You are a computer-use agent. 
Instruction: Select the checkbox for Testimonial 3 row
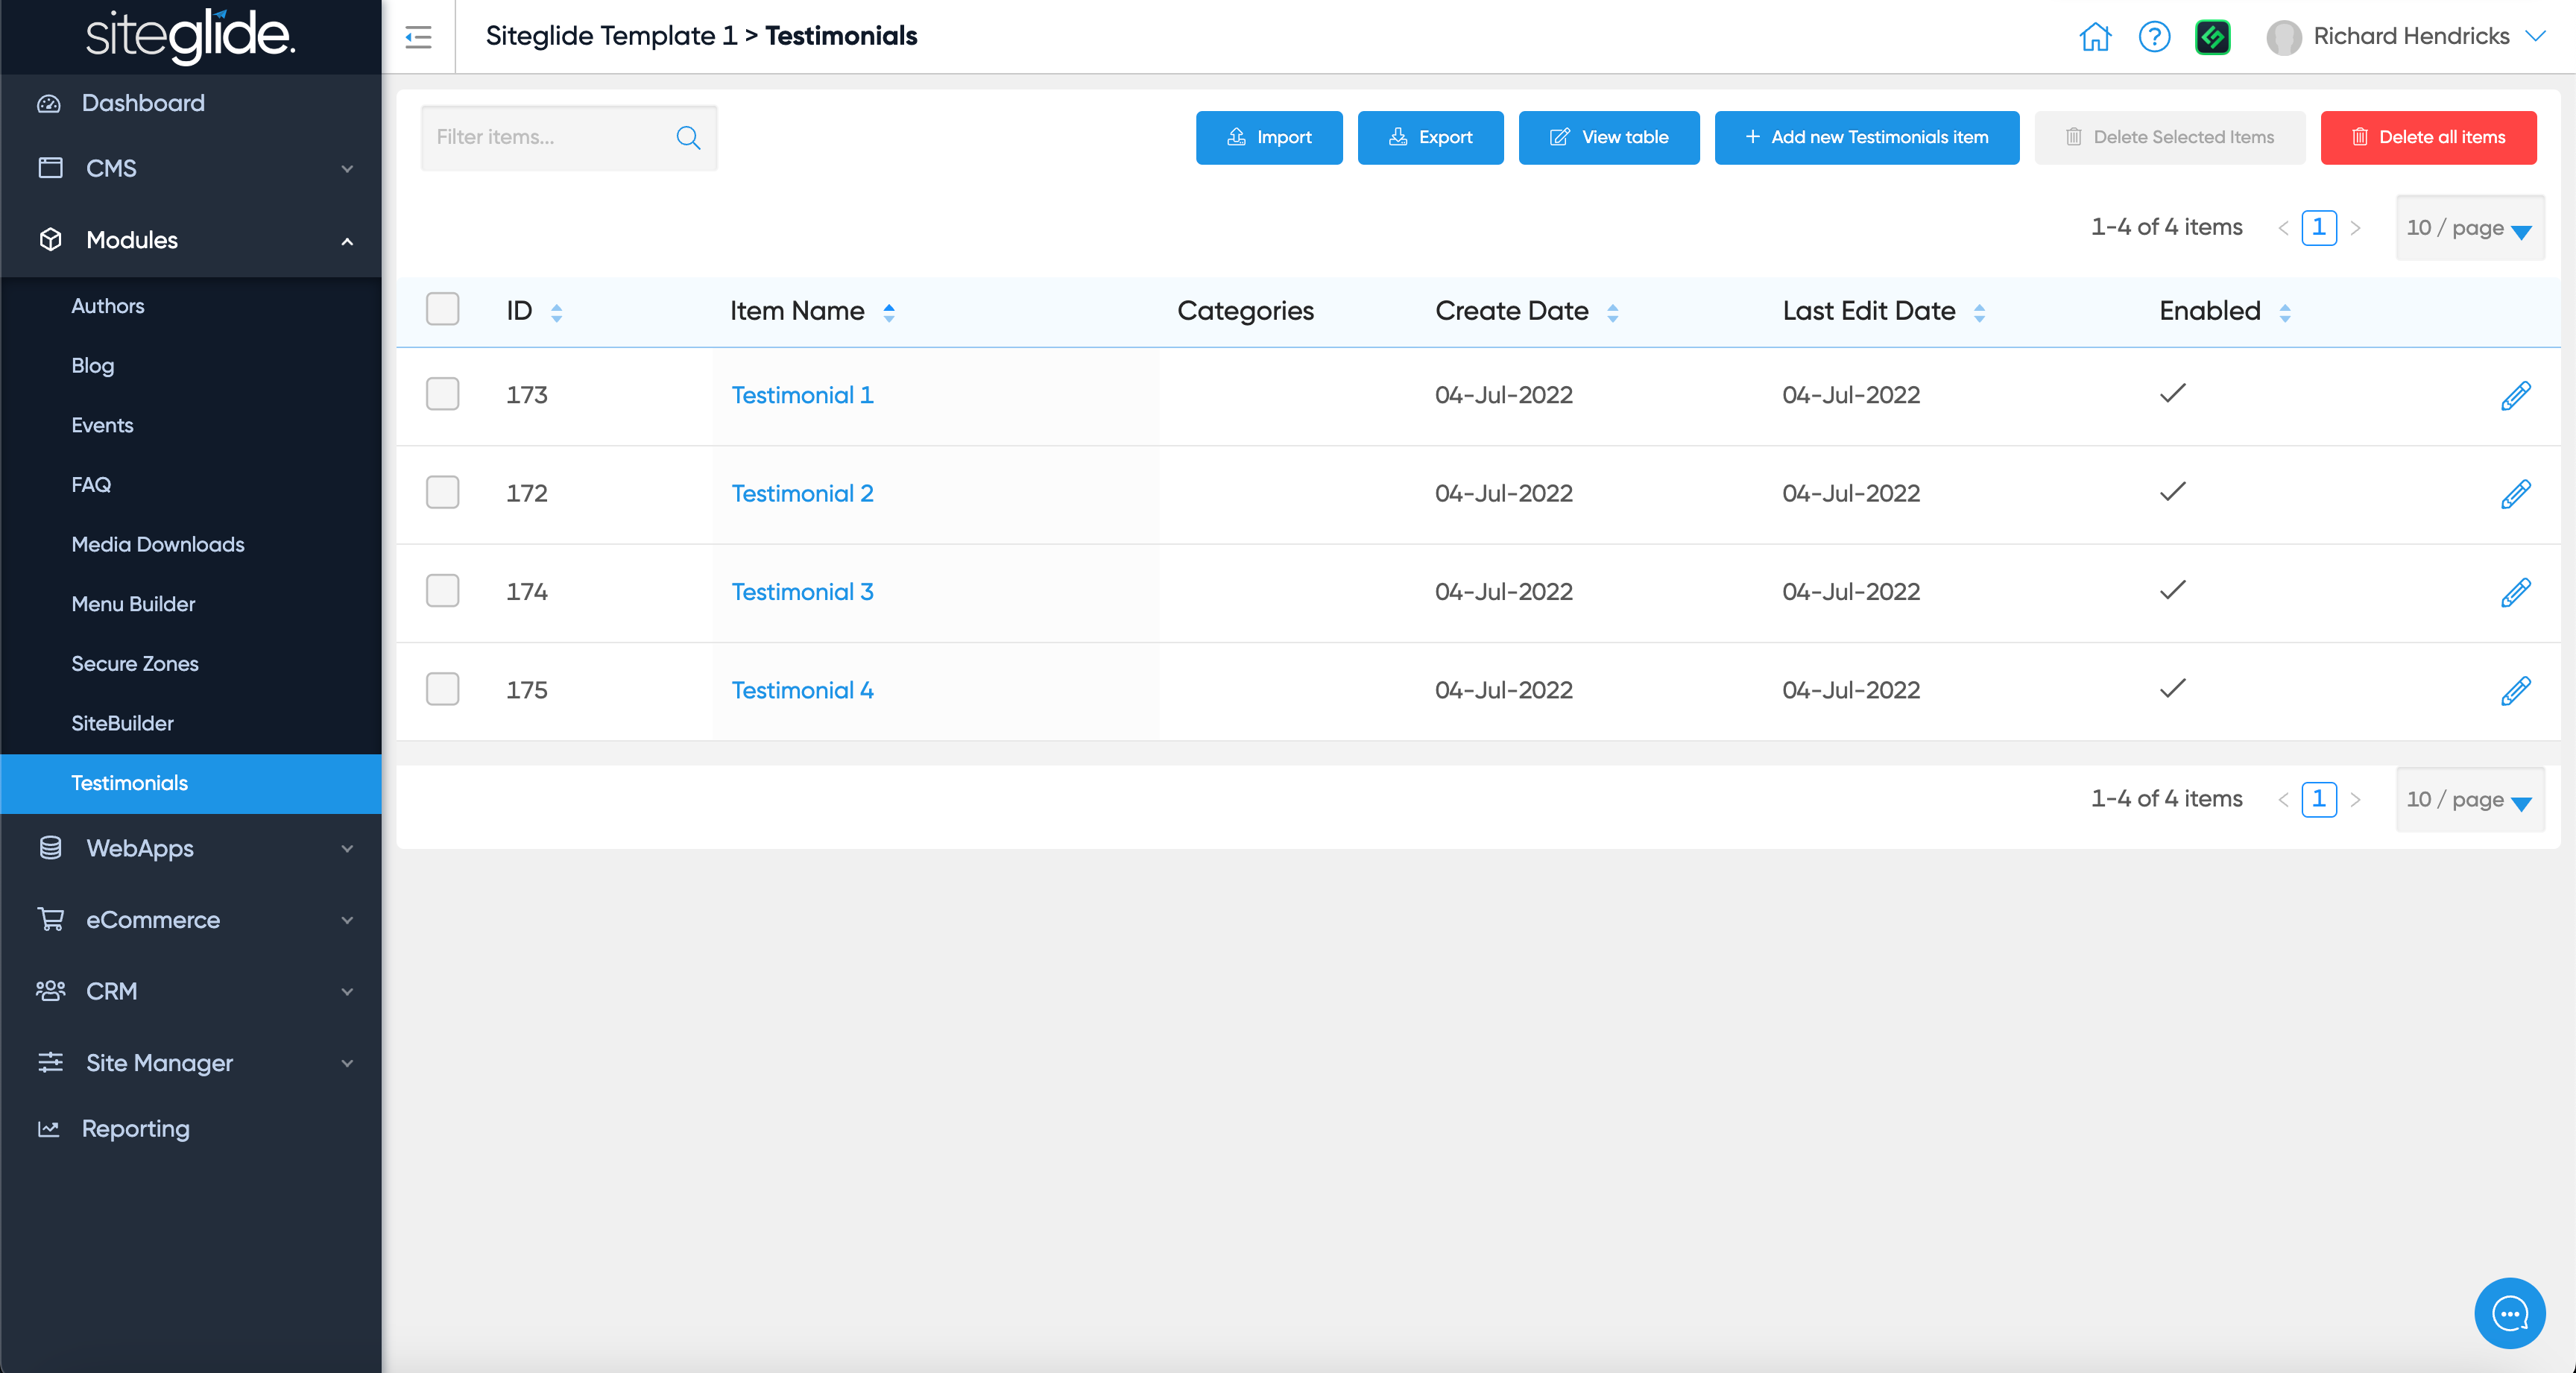tap(442, 591)
